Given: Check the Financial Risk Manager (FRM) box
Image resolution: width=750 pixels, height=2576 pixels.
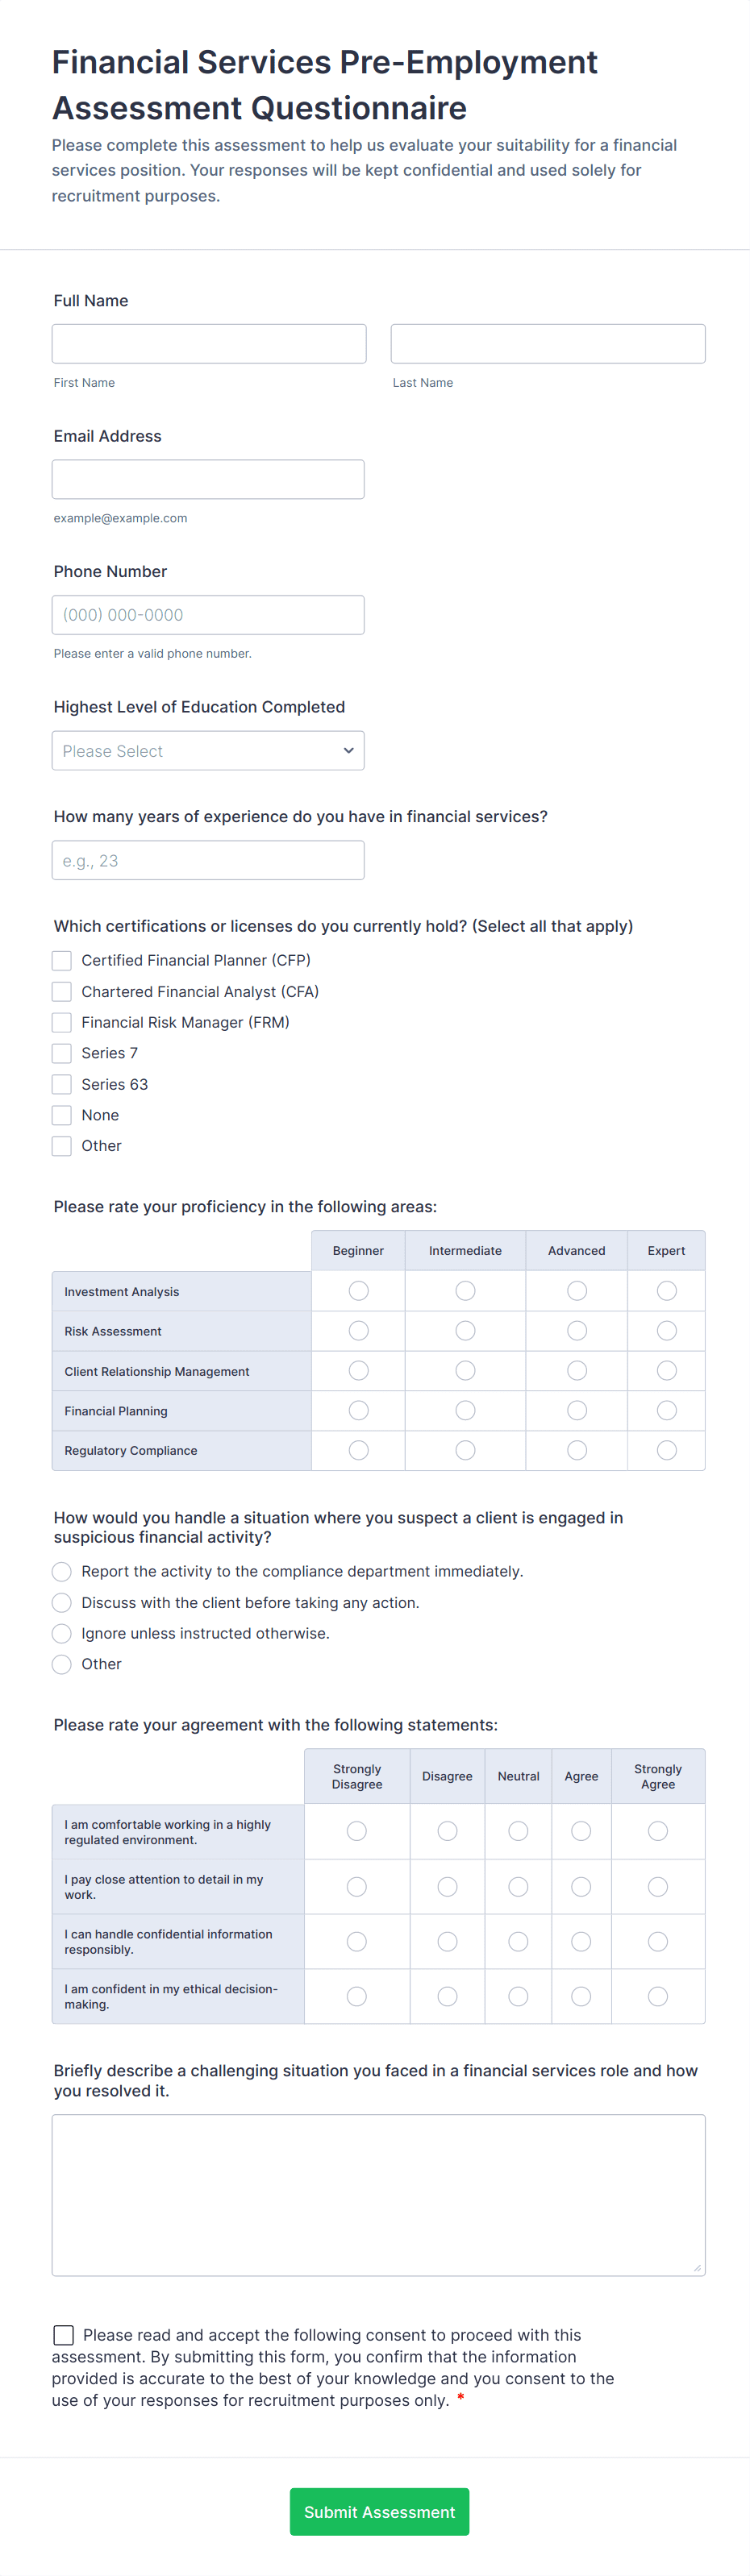Looking at the screenshot, I should click(x=61, y=1022).
